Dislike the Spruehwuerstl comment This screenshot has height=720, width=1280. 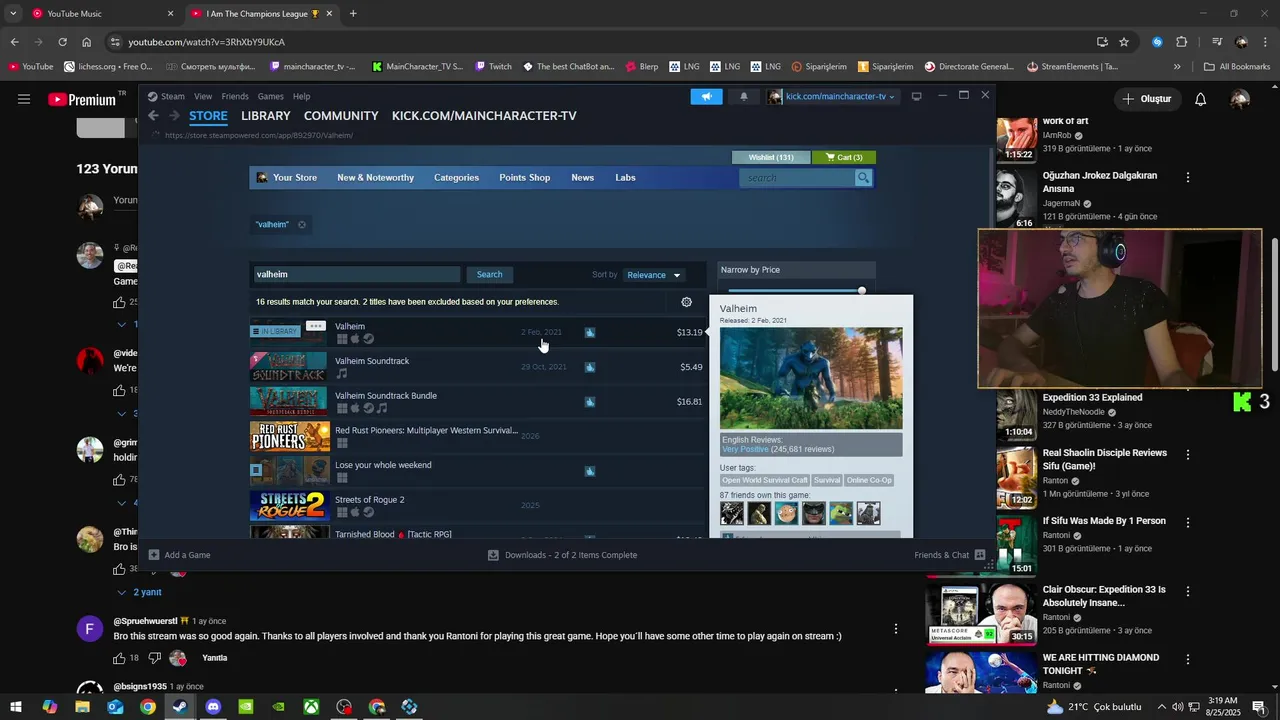(154, 658)
